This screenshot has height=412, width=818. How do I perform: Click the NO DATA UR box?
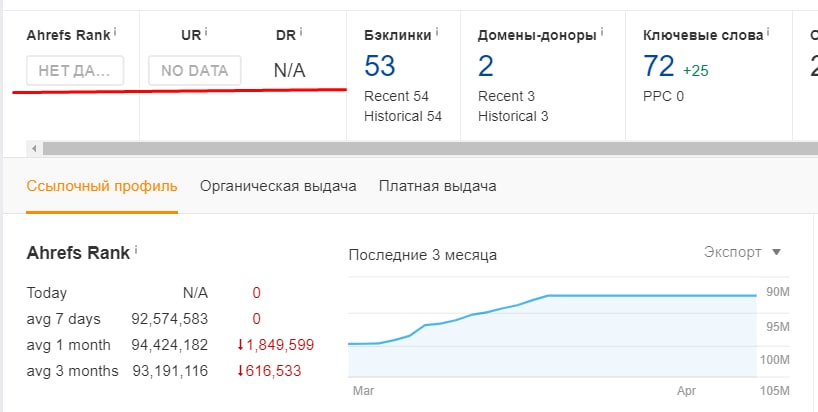pyautogui.click(x=195, y=70)
